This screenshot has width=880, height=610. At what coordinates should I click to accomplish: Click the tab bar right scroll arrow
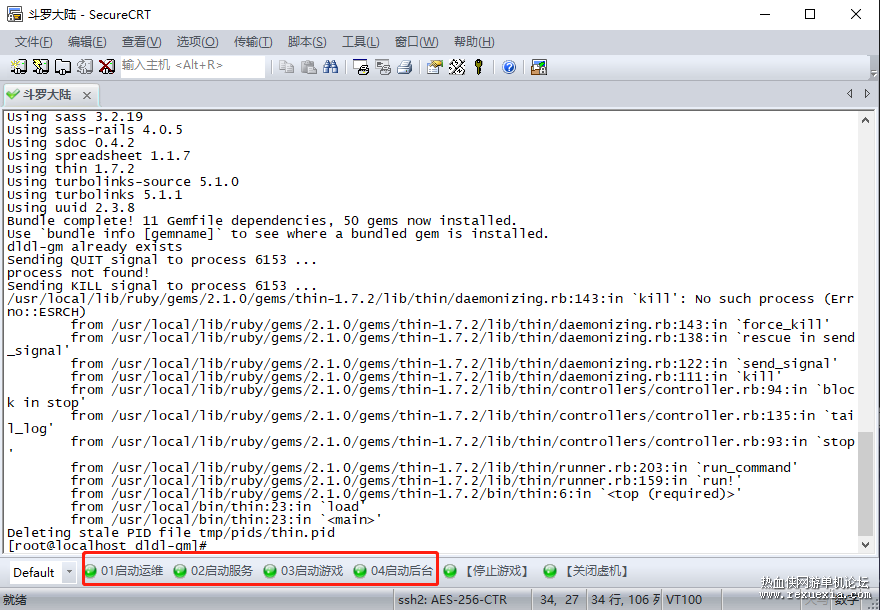pyautogui.click(x=868, y=94)
